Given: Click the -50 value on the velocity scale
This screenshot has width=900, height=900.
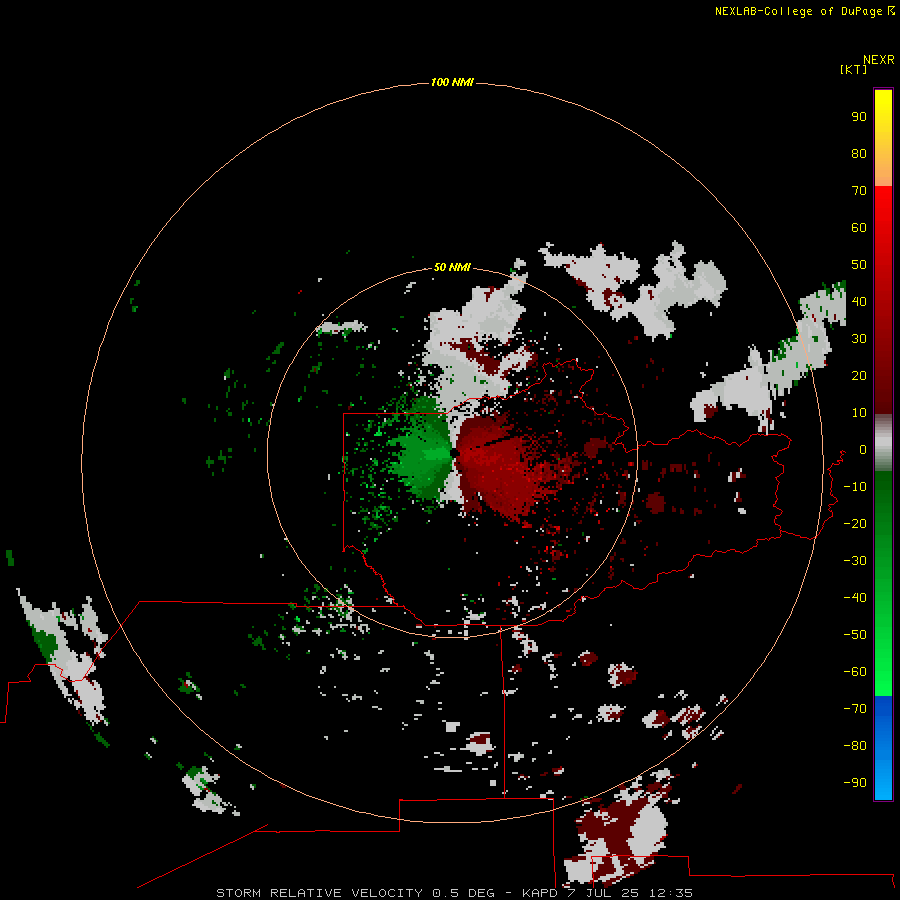Looking at the screenshot, I should 855,634.
